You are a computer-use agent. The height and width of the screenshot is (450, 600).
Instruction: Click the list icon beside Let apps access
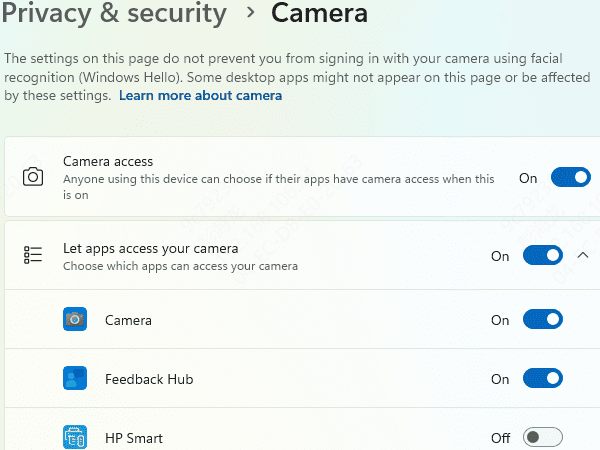click(33, 255)
